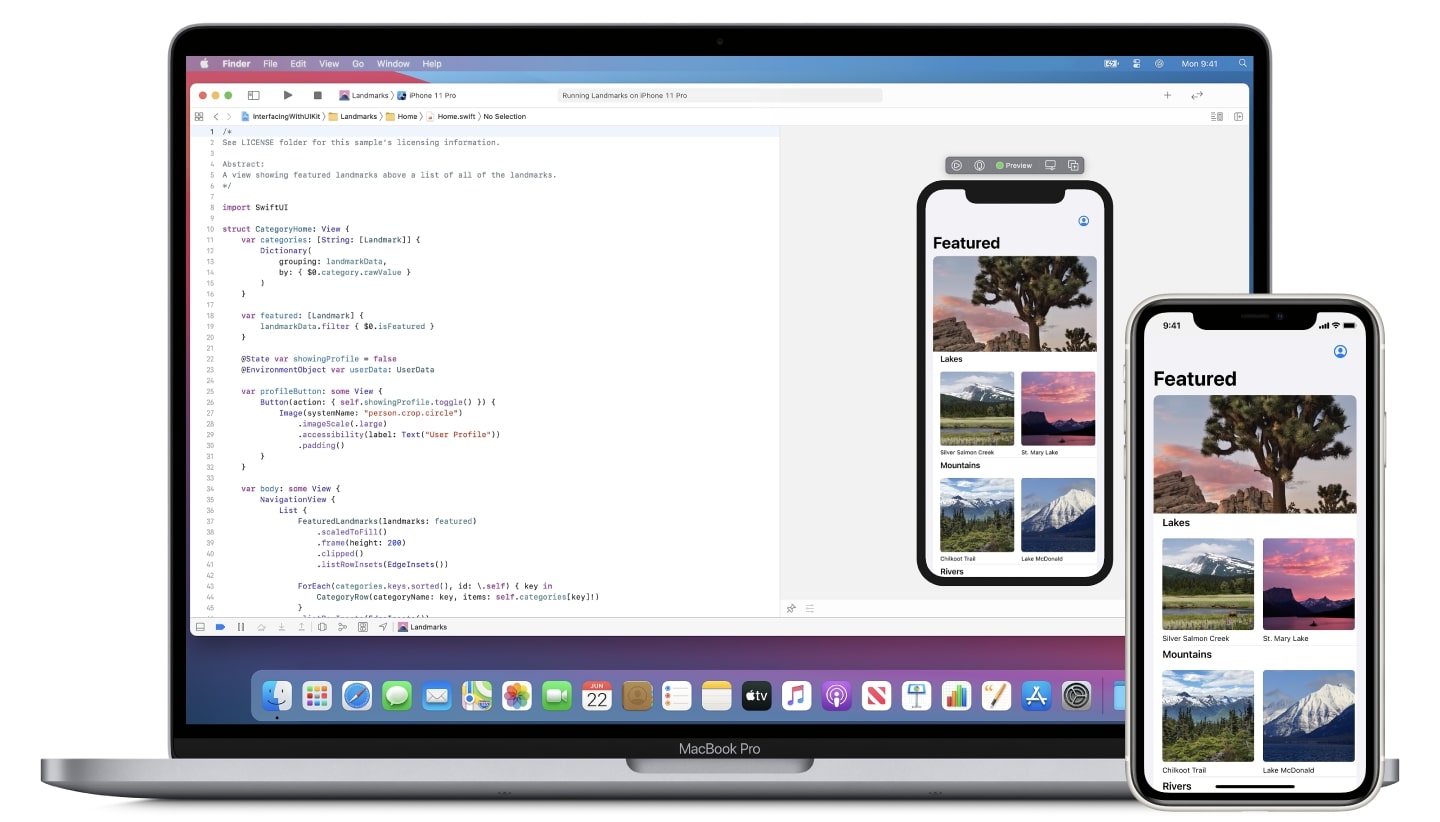Toggle breakpoint activation in debug bar

click(220, 627)
